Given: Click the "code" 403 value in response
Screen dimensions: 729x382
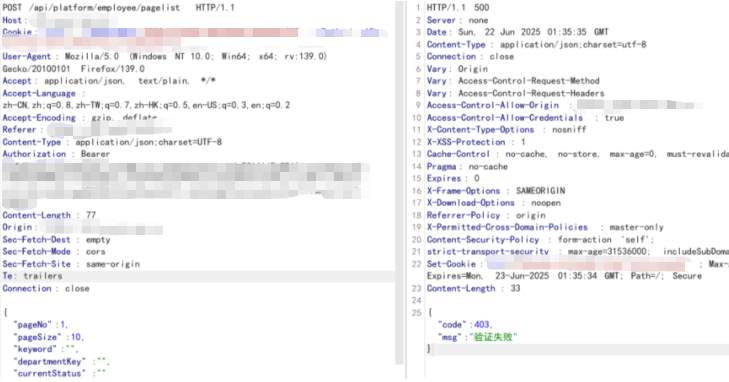Looking at the screenshot, I should point(481,325).
